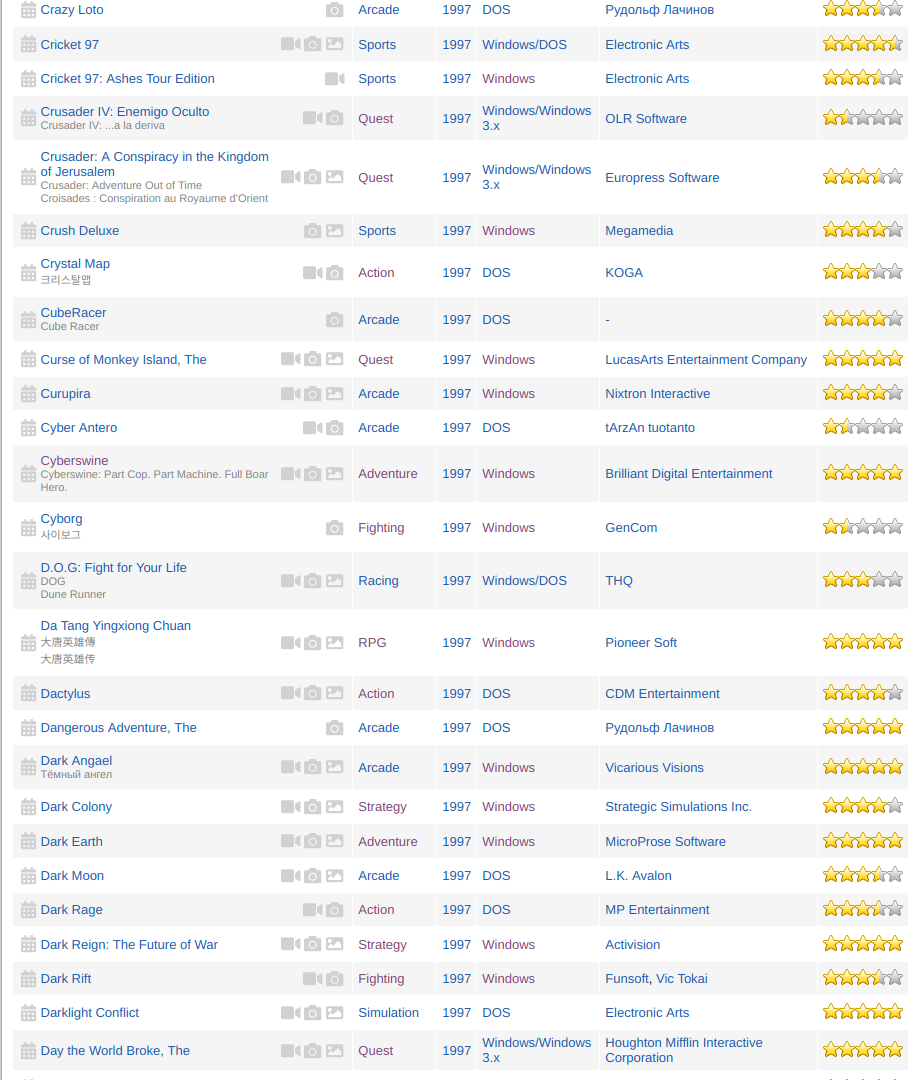Open the Crystal Map game link

point(75,264)
